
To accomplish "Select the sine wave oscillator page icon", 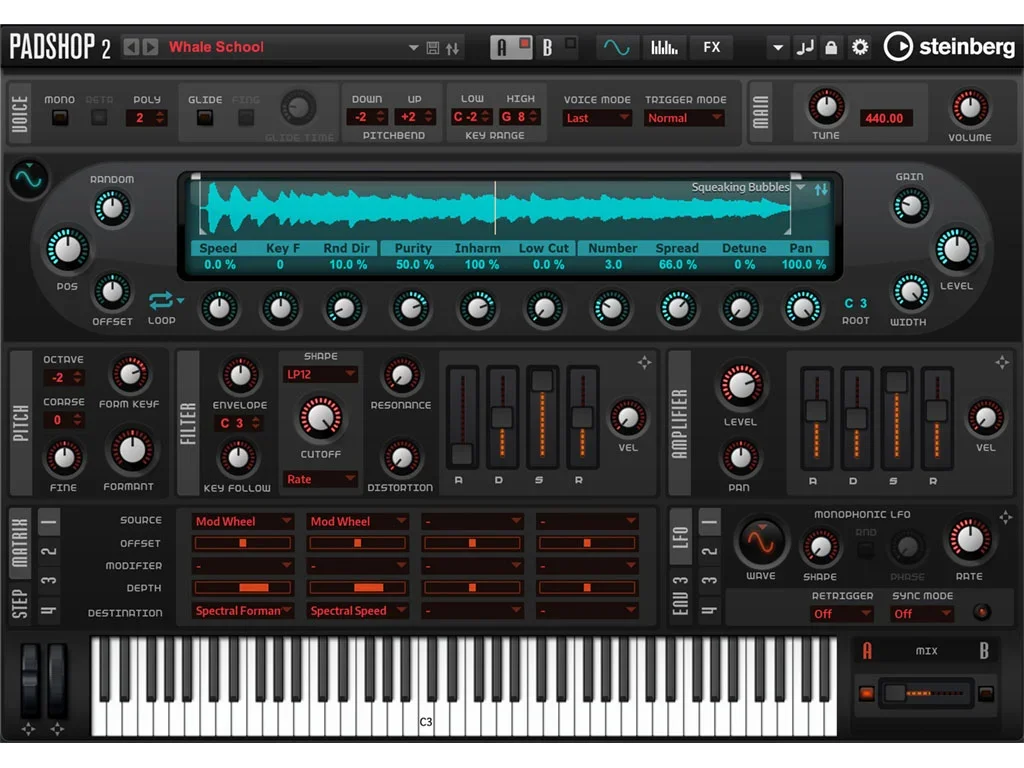I will 617,47.
